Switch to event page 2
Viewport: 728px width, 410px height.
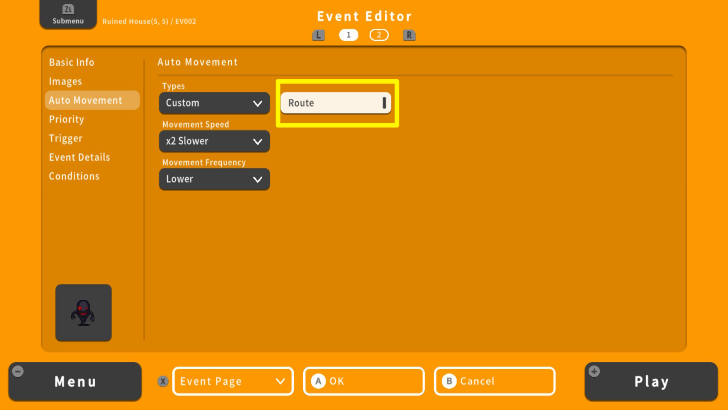coord(379,35)
